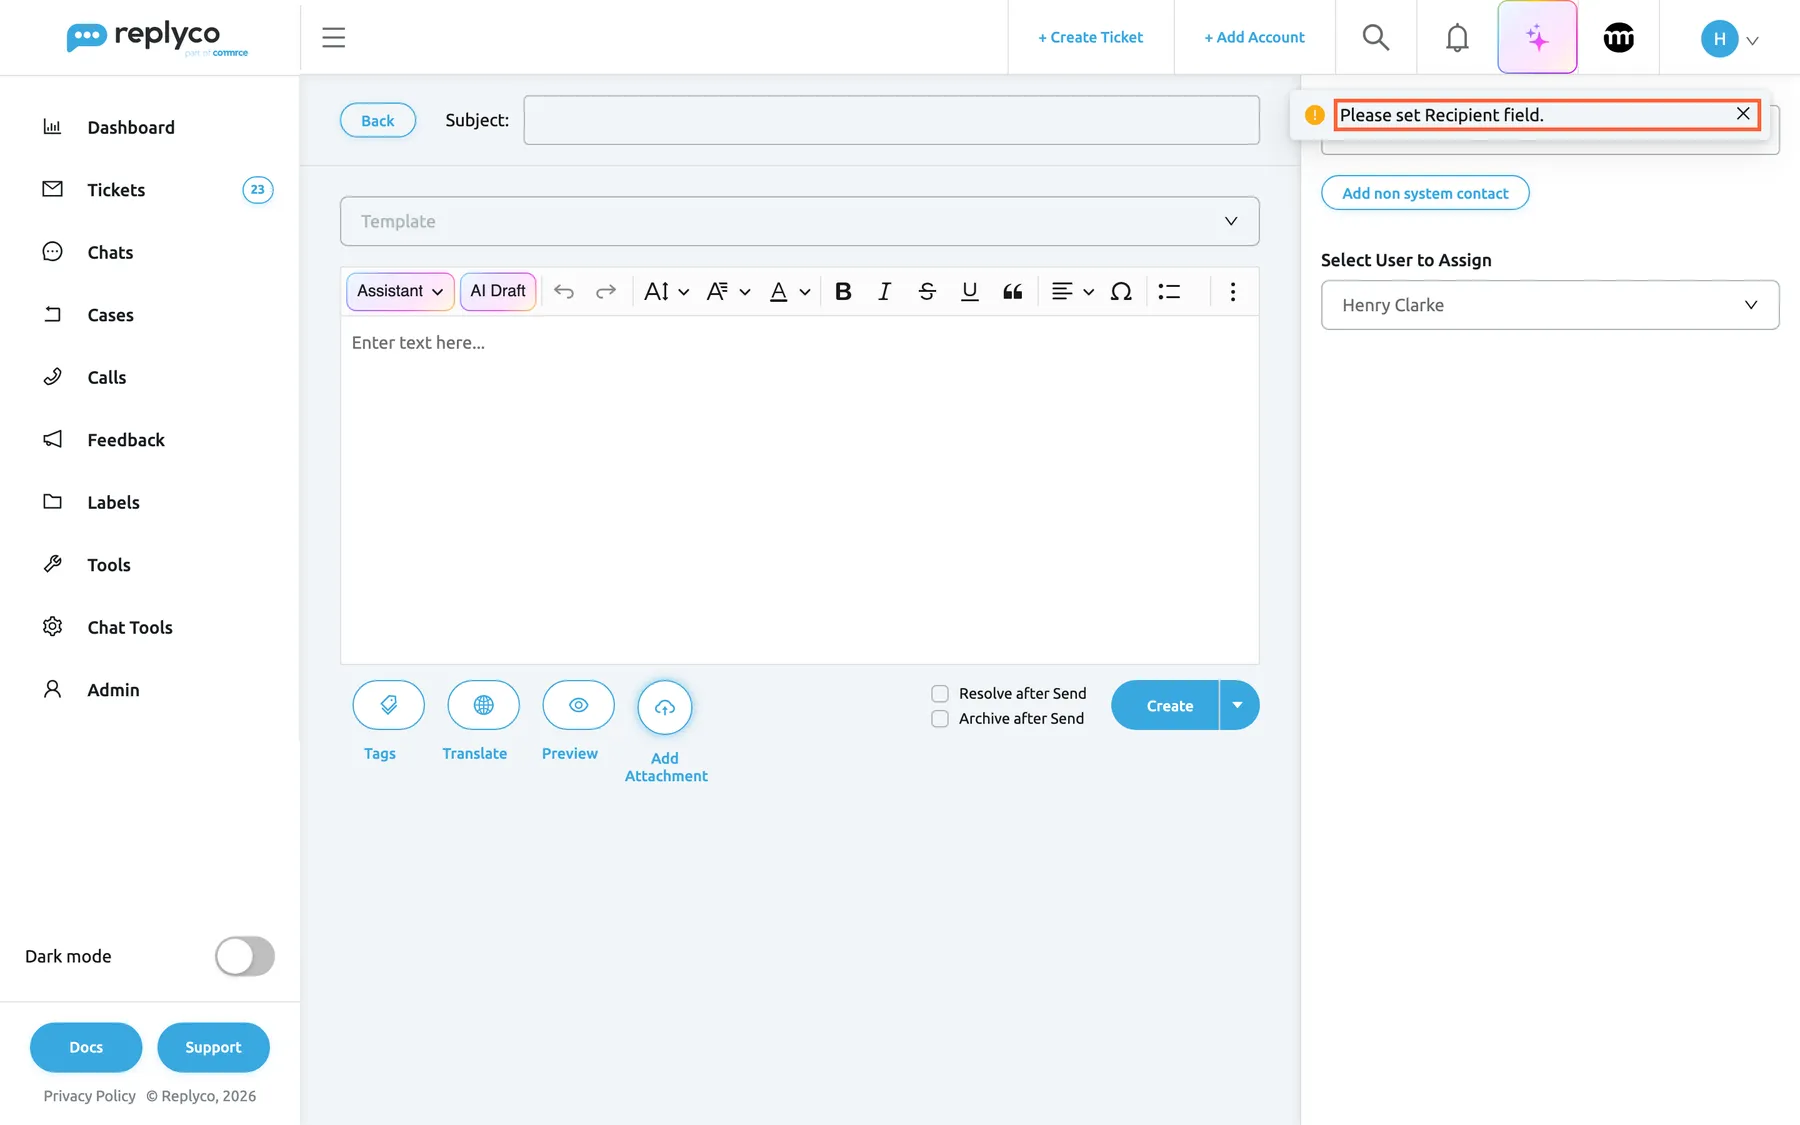Insert a special character (omega)
The image size is (1800, 1125).
tap(1121, 291)
